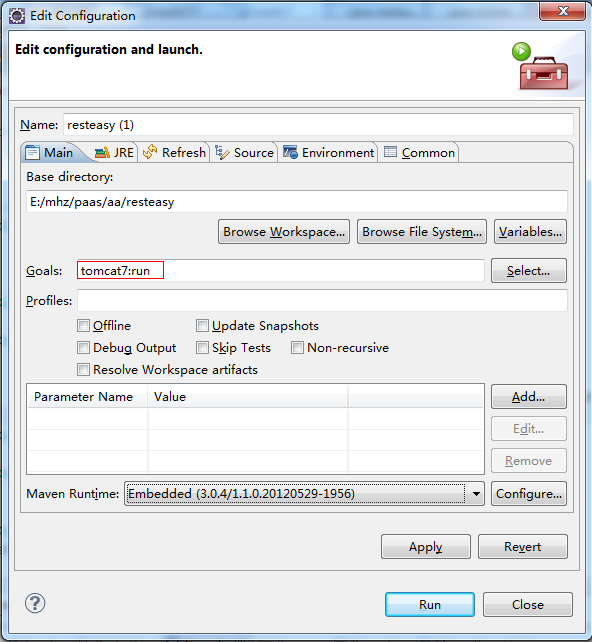This screenshot has width=592, height=642.
Task: Click the Edit Configuration title bar icon
Action: click(17, 16)
